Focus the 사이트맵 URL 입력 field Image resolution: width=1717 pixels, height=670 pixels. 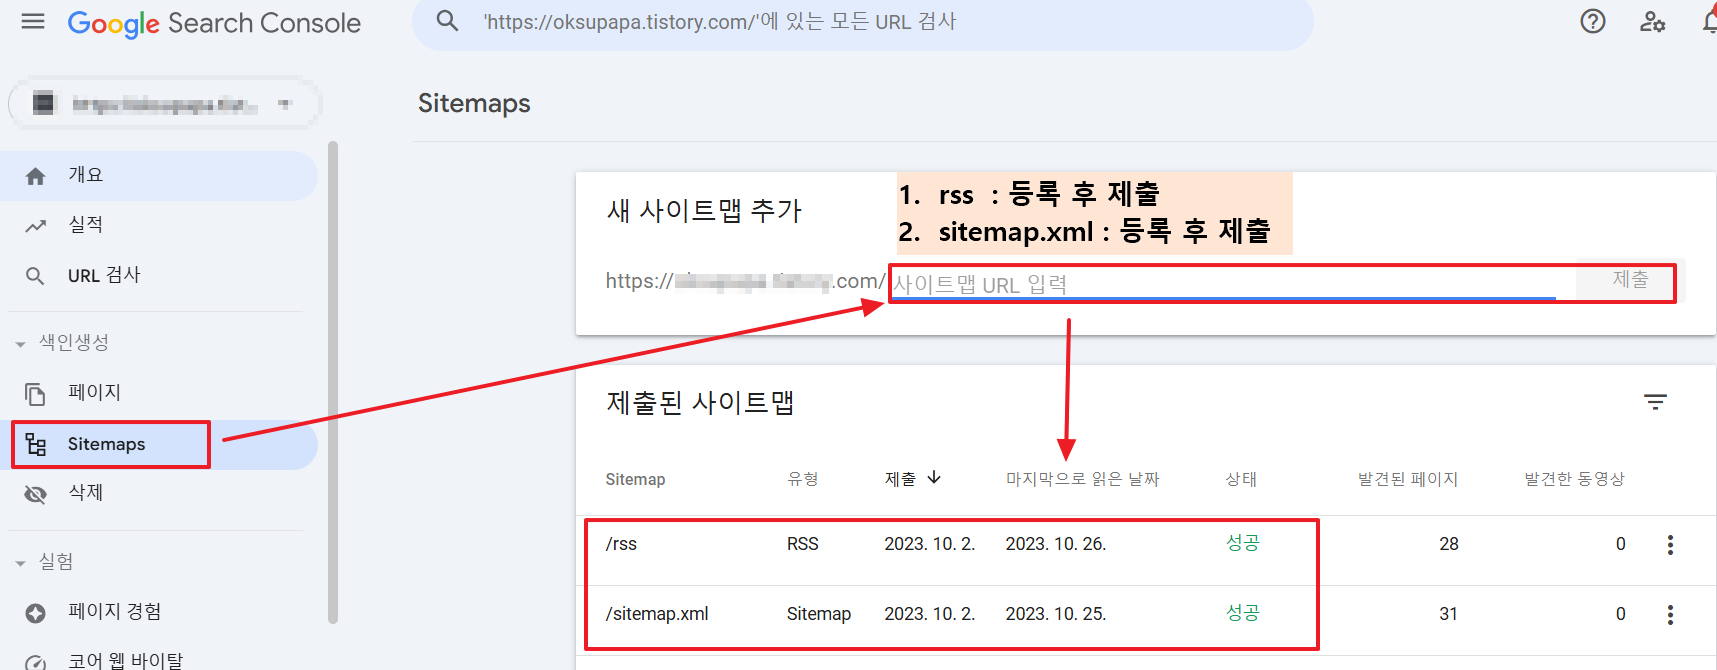1223,284
